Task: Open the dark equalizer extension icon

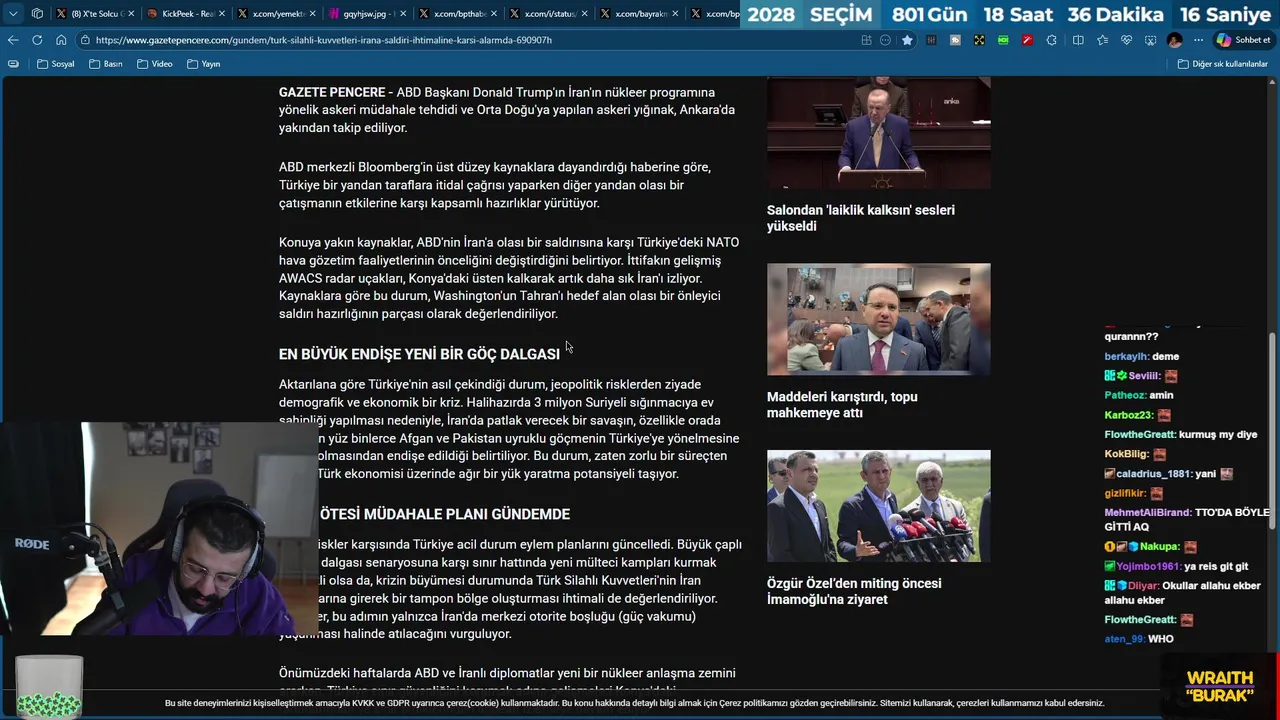Action: [x=932, y=40]
